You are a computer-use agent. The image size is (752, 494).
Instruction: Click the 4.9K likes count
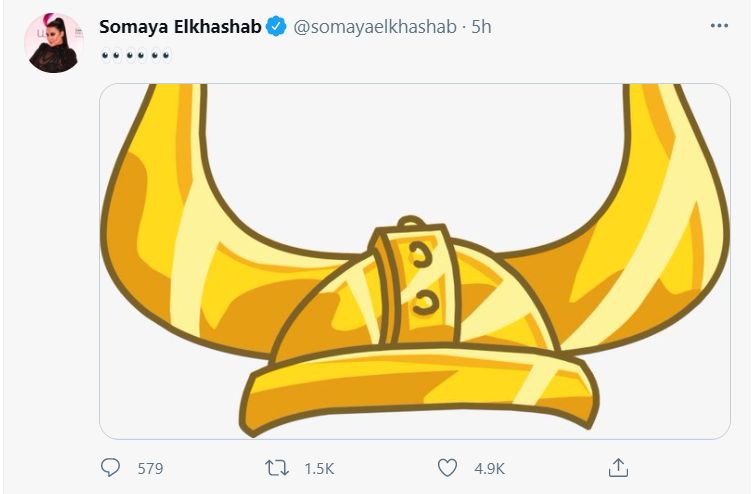(x=489, y=468)
